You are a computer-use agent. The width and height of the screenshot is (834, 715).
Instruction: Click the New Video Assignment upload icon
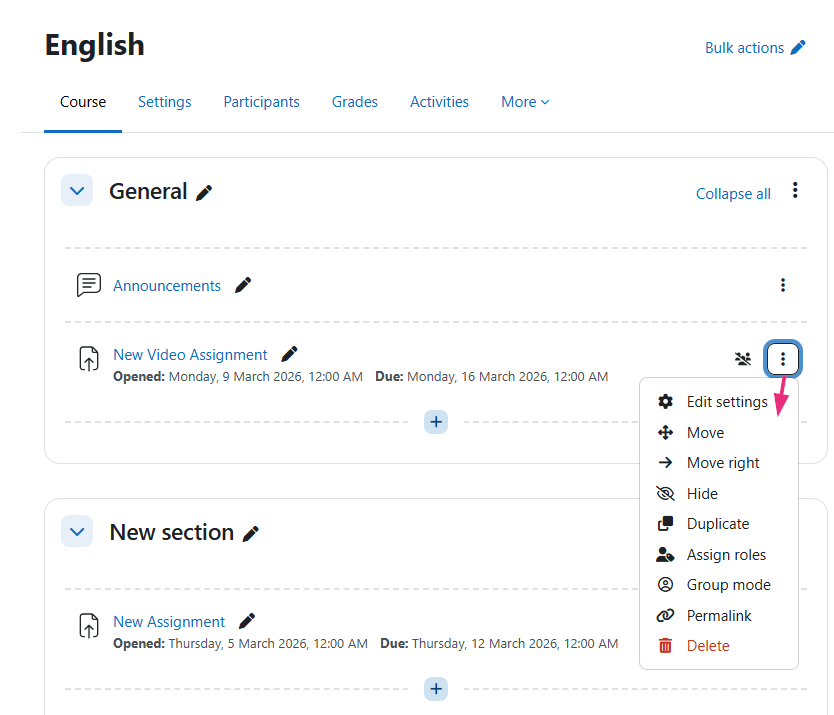click(89, 359)
